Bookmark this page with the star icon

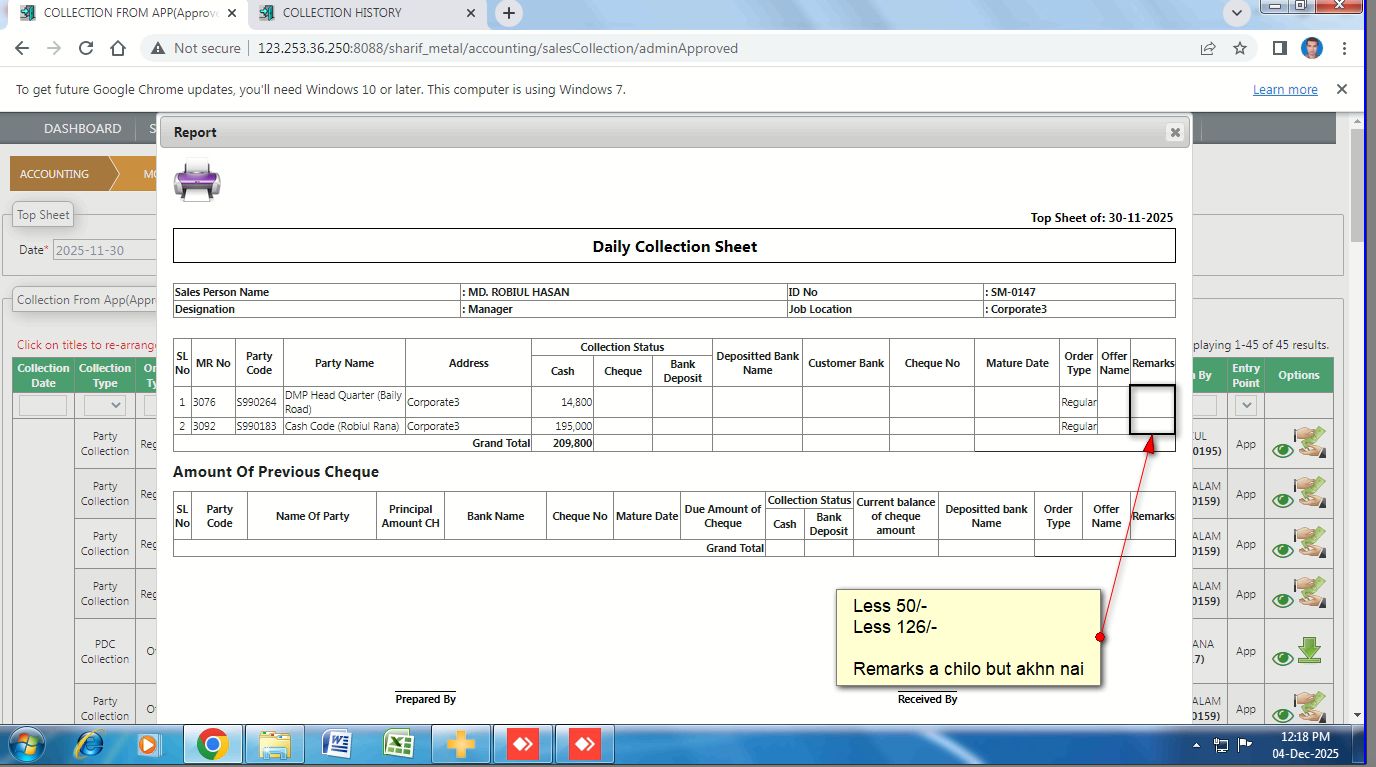point(1240,48)
